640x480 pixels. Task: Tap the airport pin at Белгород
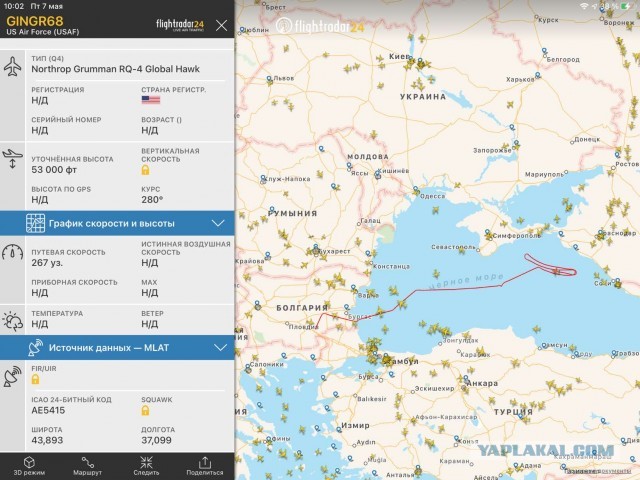(544, 51)
